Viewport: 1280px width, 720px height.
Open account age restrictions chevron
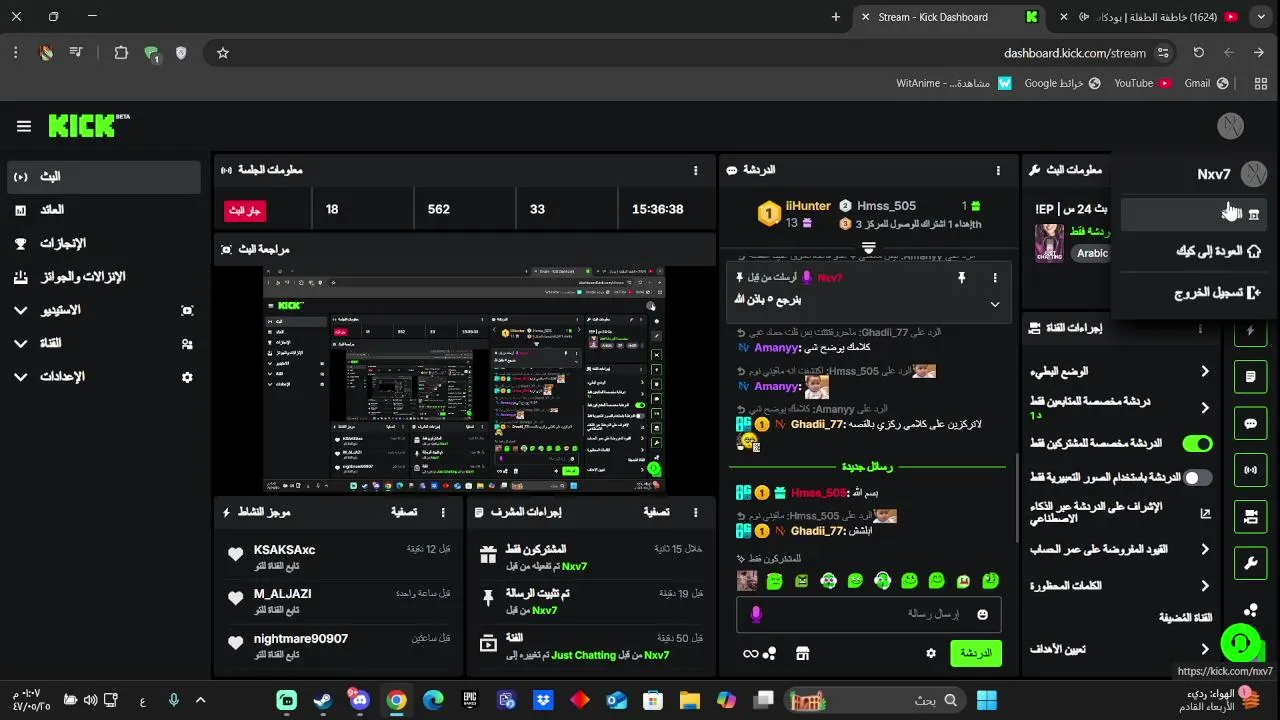1204,549
